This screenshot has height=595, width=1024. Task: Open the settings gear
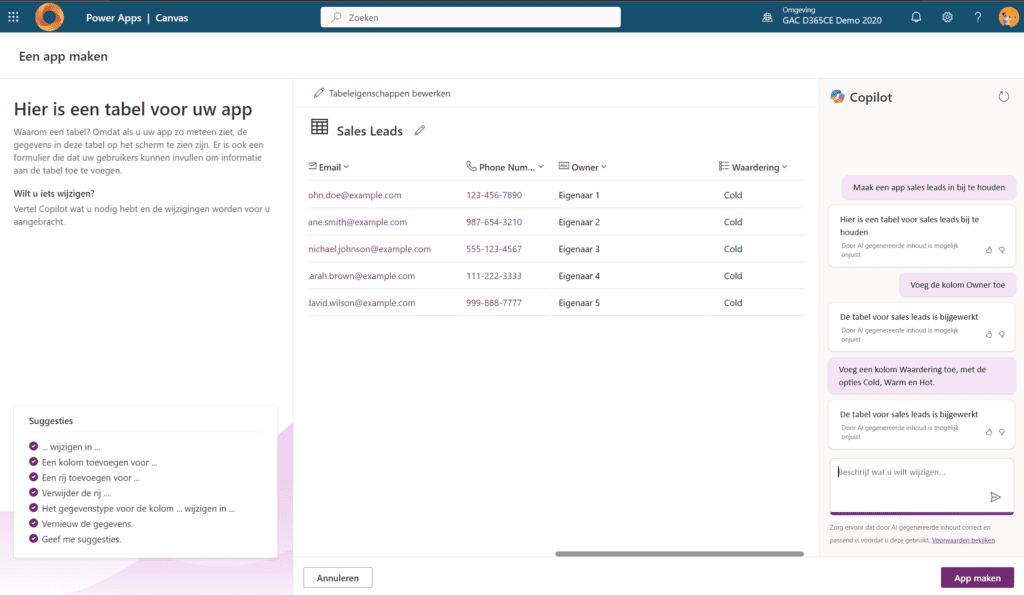point(947,18)
